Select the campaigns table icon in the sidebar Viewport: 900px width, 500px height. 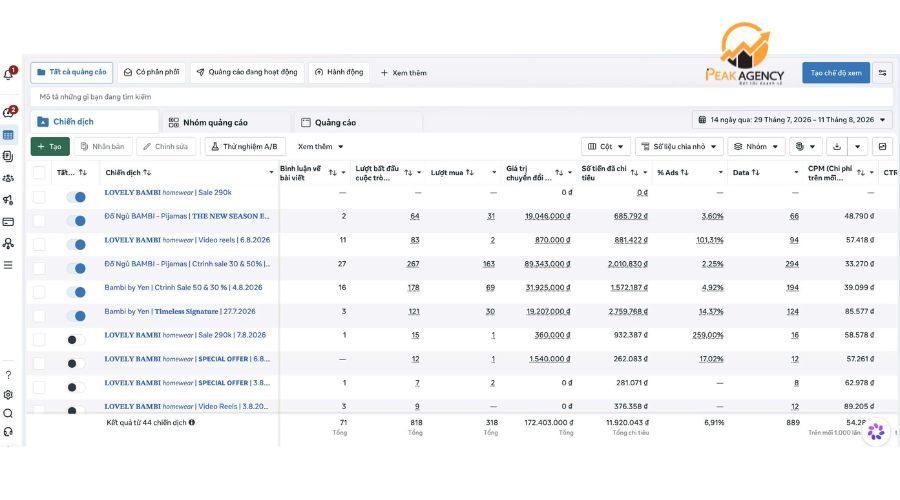[x=8, y=135]
